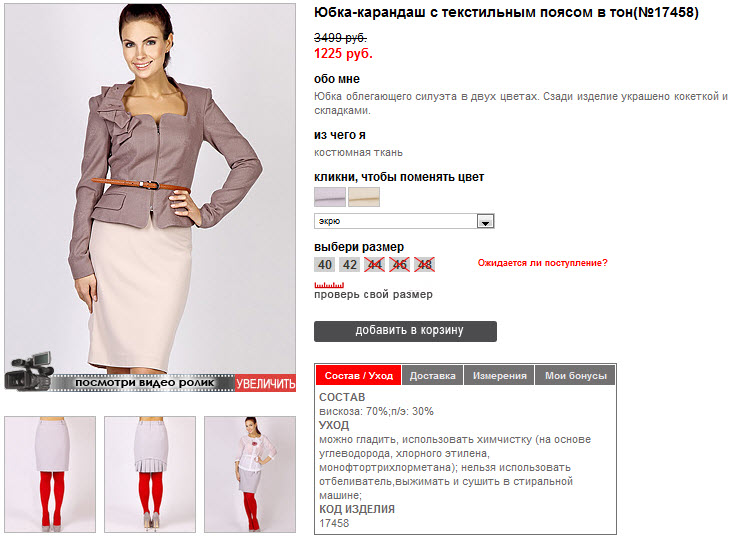Open the 'Ожидается ли поступление?' link
The width and height of the screenshot is (734, 539).
(543, 263)
